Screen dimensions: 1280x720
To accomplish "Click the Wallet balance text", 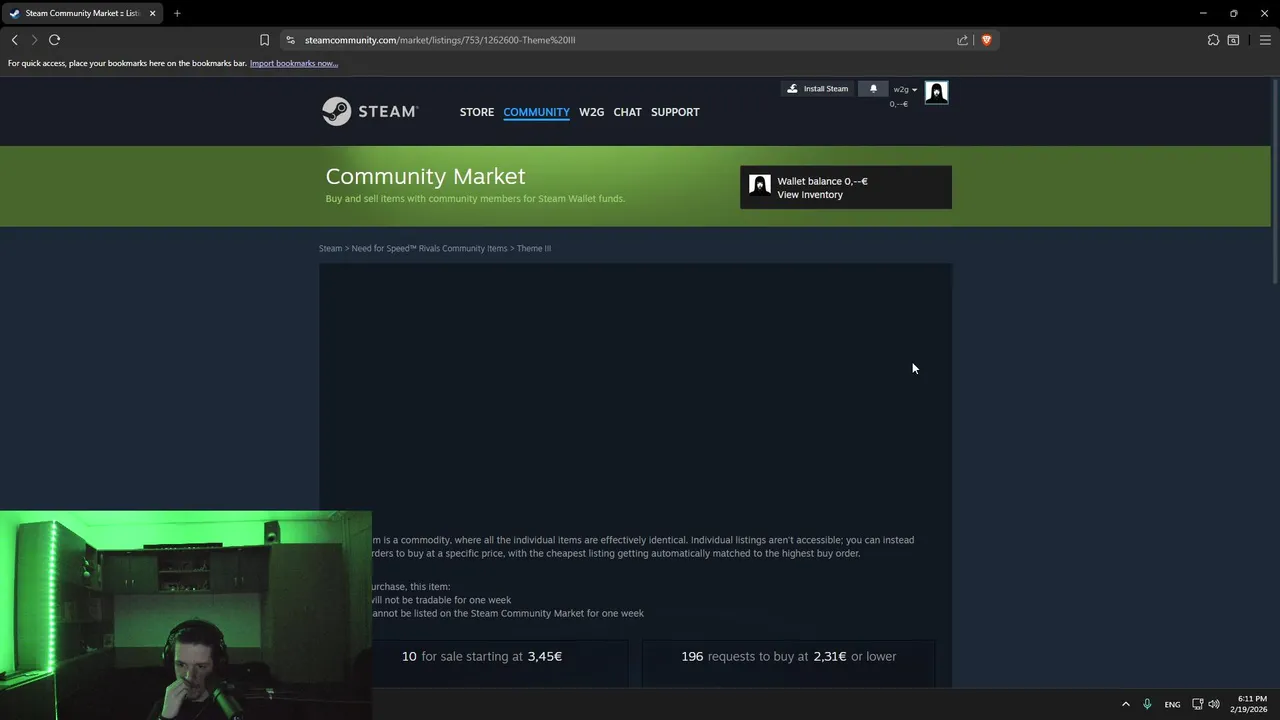I will click(x=822, y=181).
